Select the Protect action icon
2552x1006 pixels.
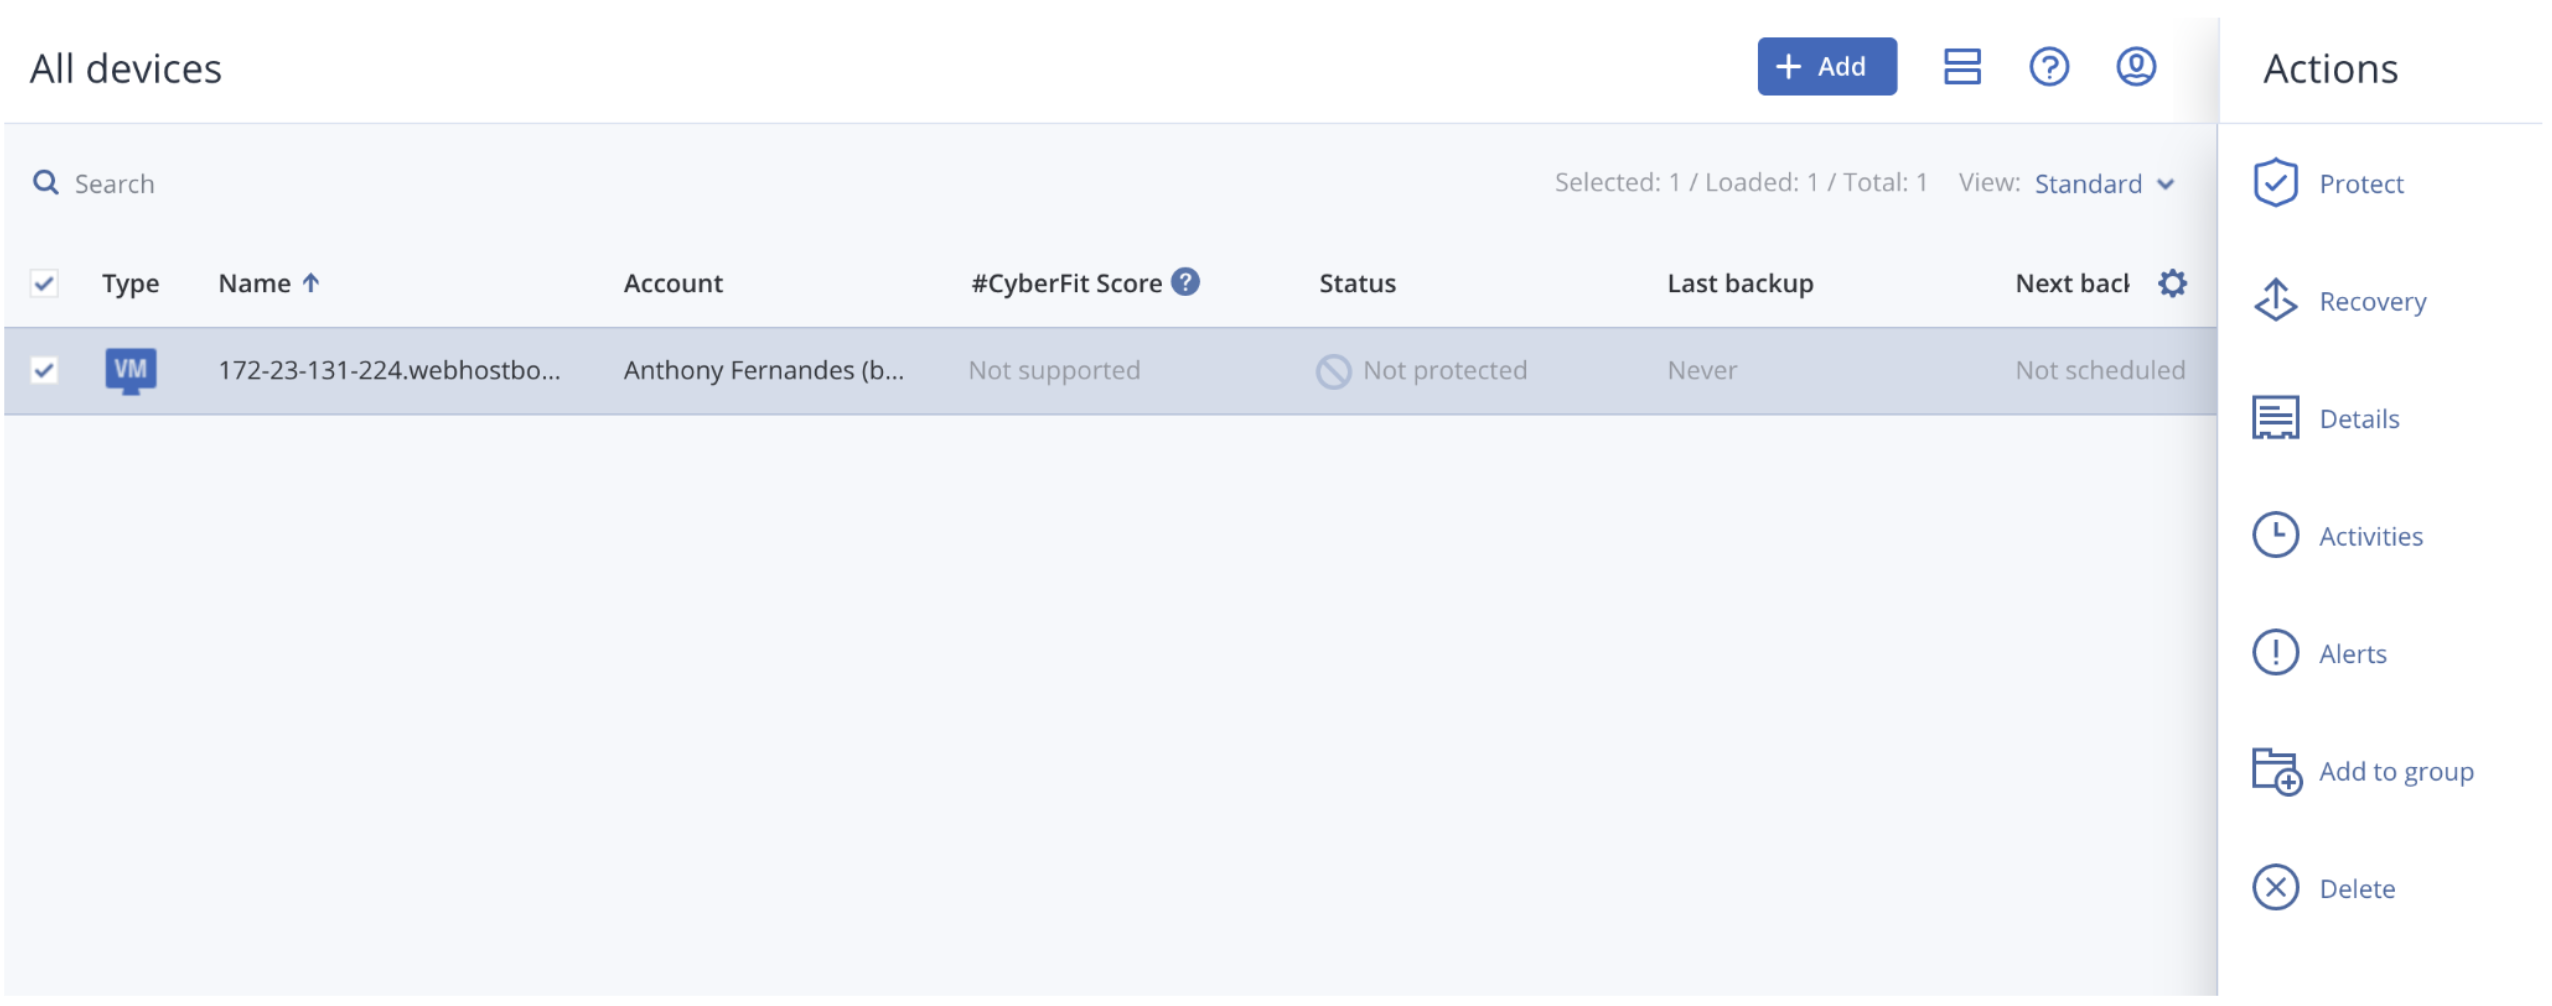click(x=2277, y=183)
